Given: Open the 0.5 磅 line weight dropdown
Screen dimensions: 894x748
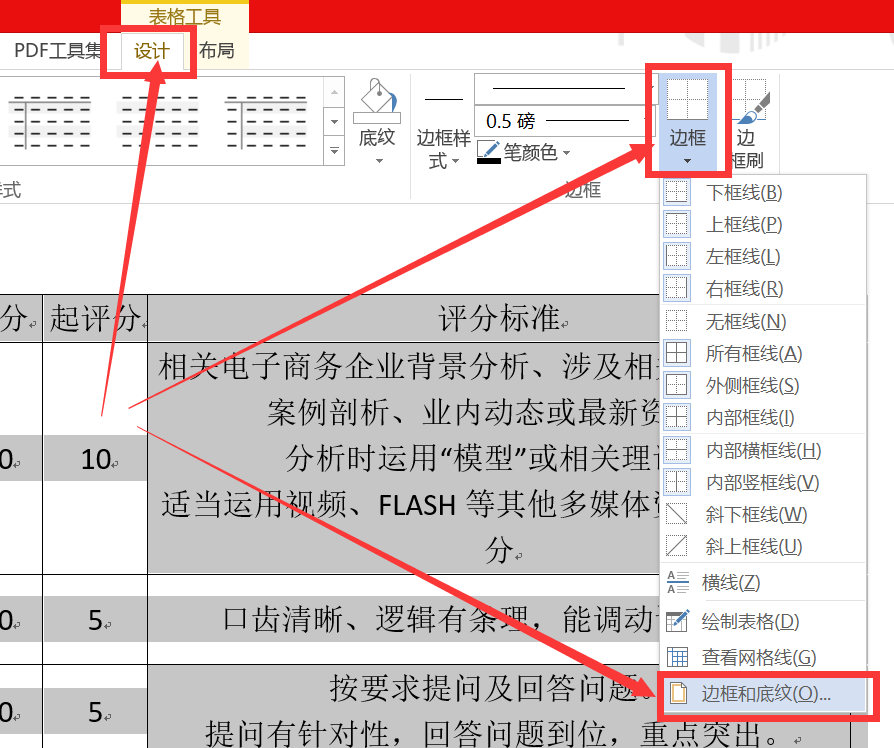Looking at the screenshot, I should 564,121.
